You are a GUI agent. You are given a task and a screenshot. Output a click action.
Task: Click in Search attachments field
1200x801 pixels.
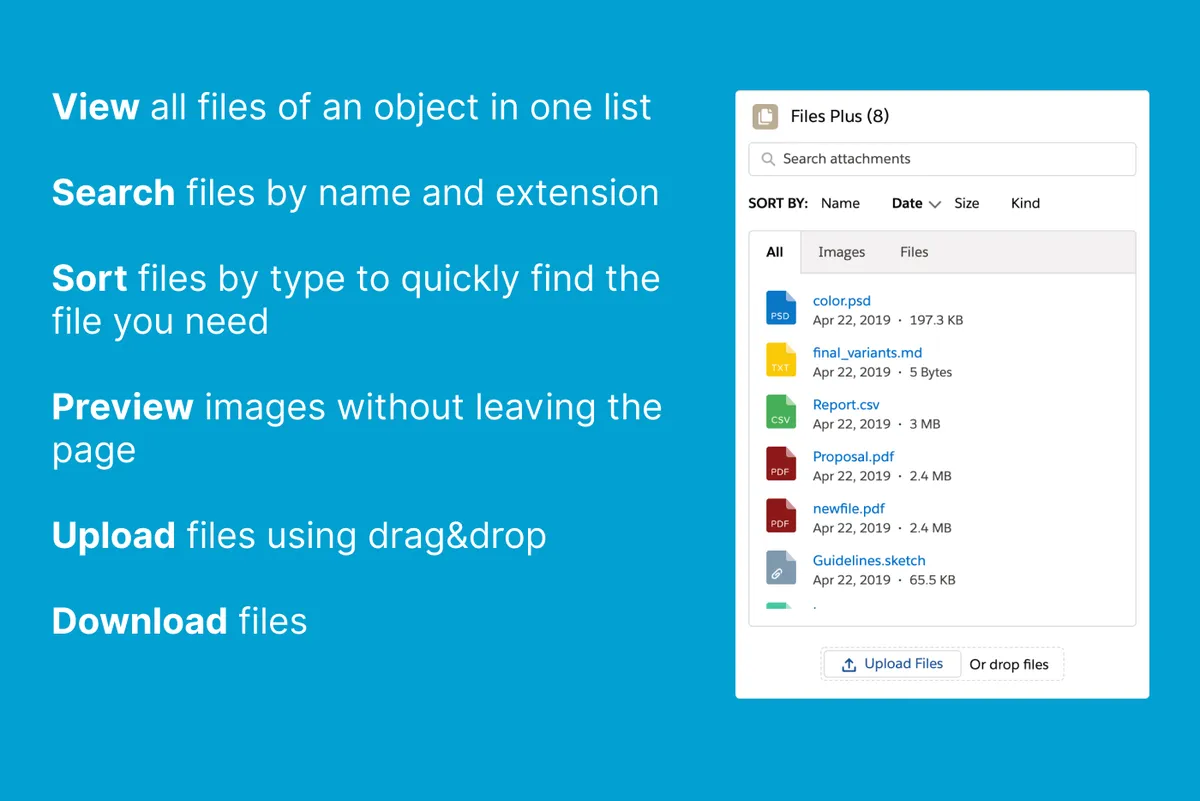[942, 159]
